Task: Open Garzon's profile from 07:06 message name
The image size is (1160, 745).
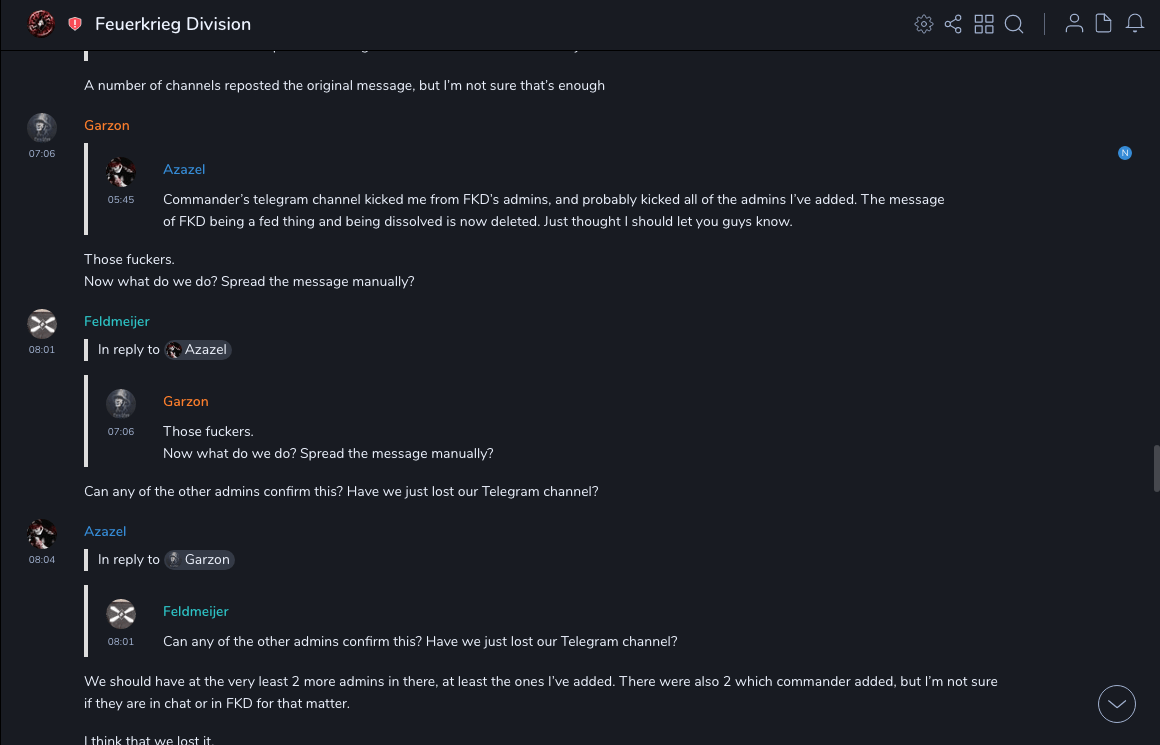Action: click(x=107, y=125)
